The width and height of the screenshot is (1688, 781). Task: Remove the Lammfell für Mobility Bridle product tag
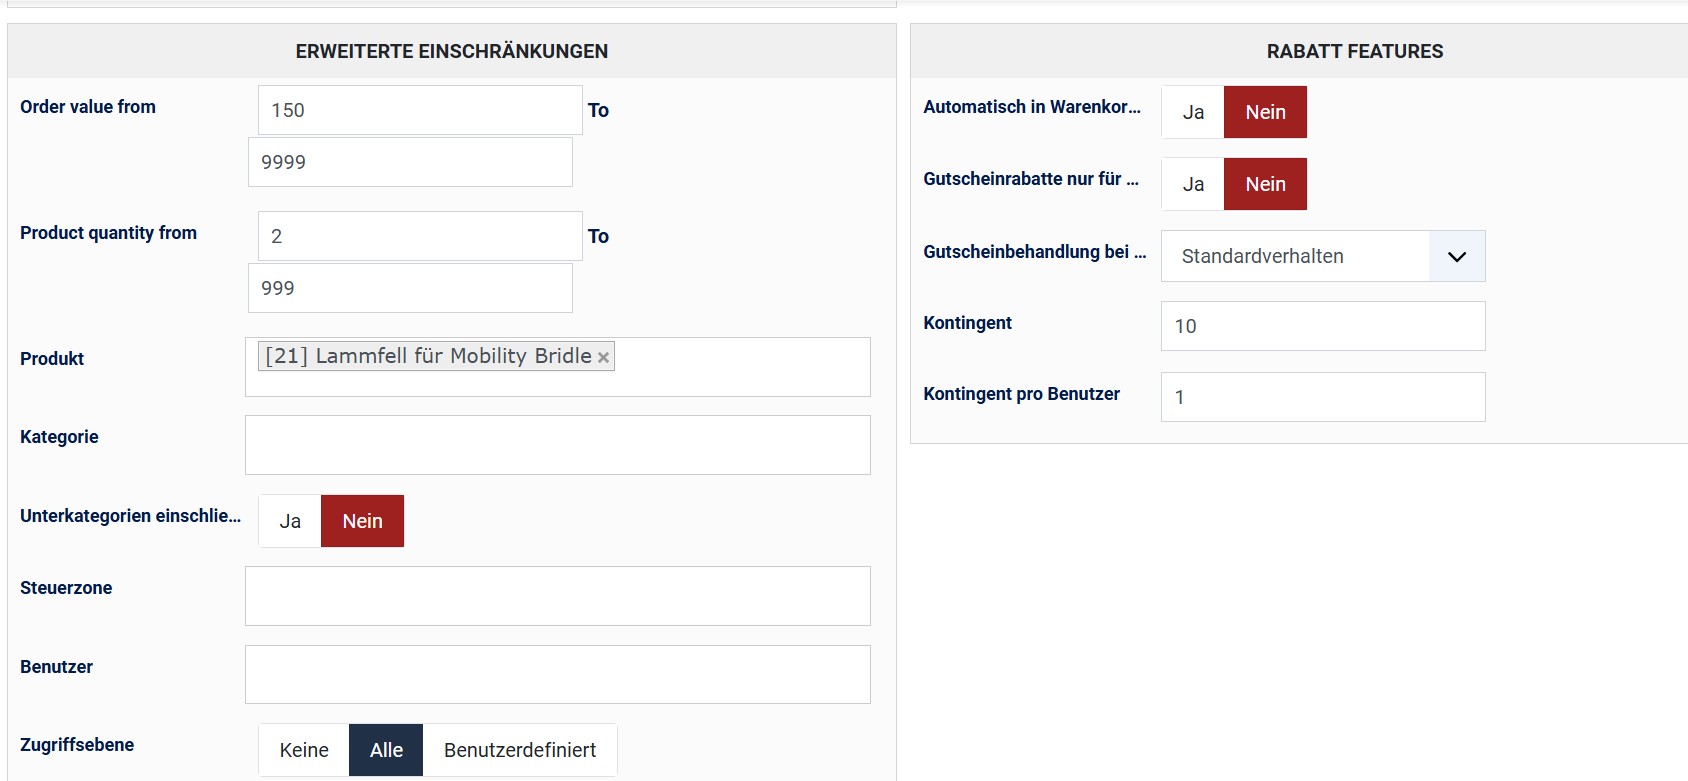[x=603, y=358]
